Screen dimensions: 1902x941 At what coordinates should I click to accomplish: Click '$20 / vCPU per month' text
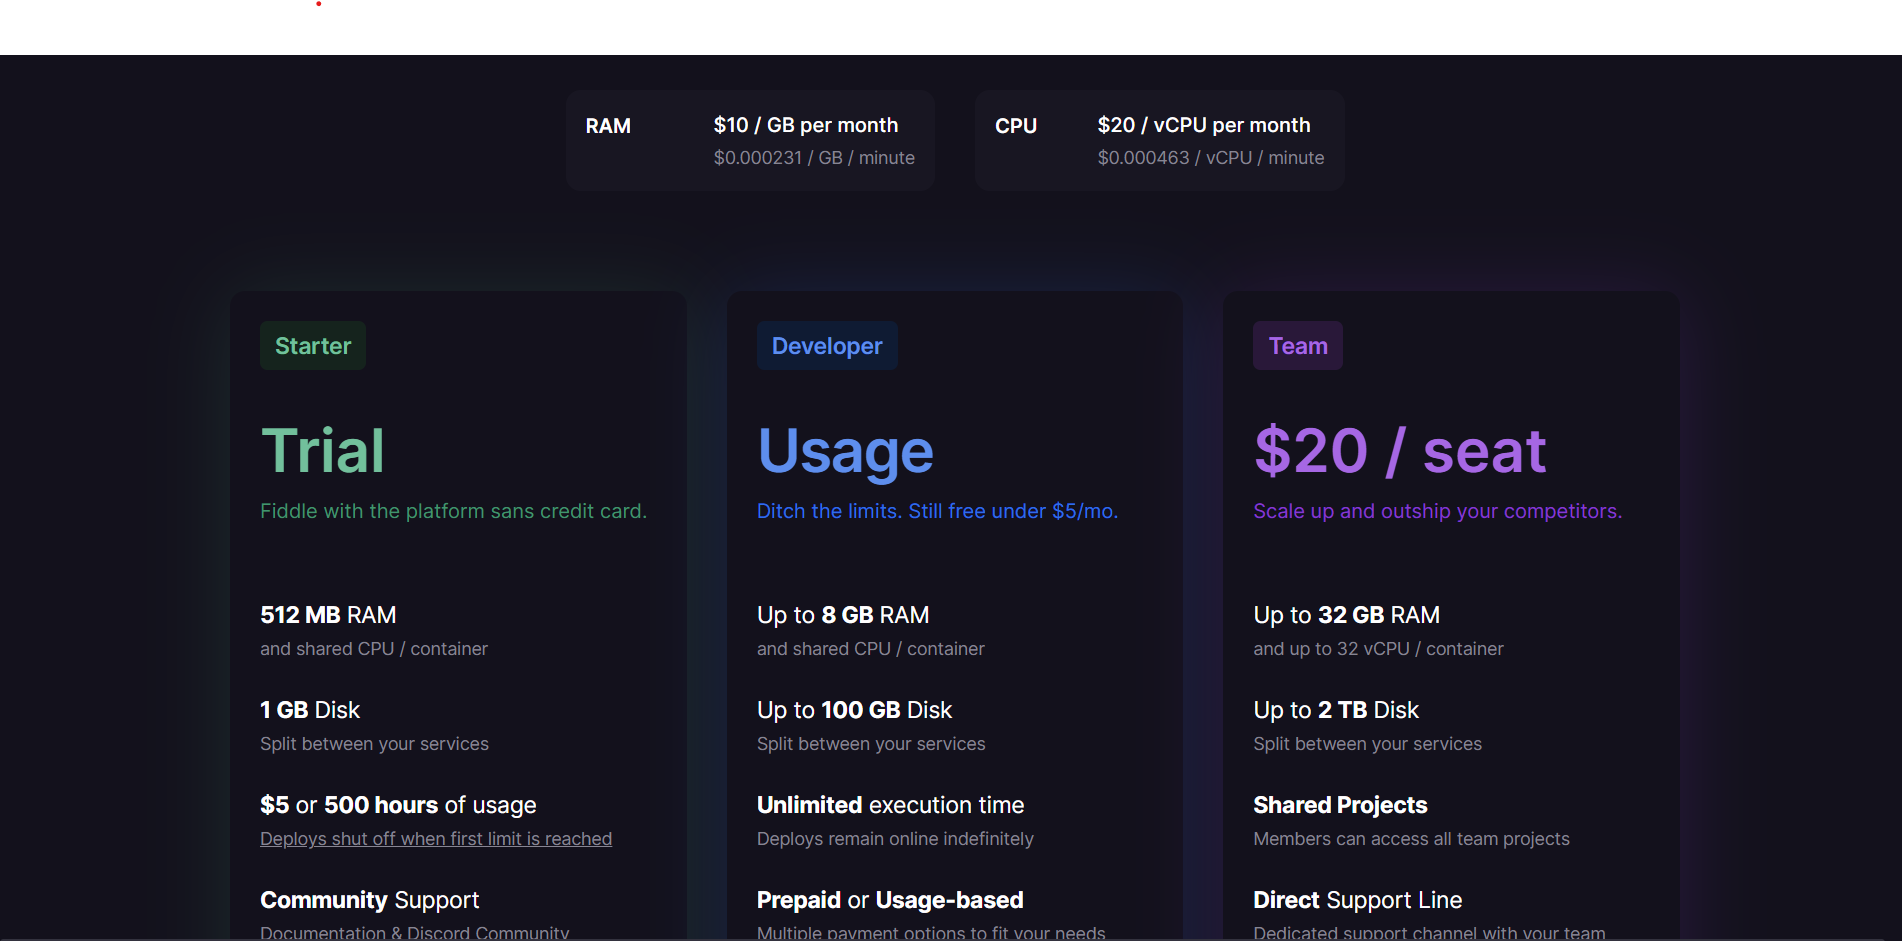pyautogui.click(x=1204, y=125)
